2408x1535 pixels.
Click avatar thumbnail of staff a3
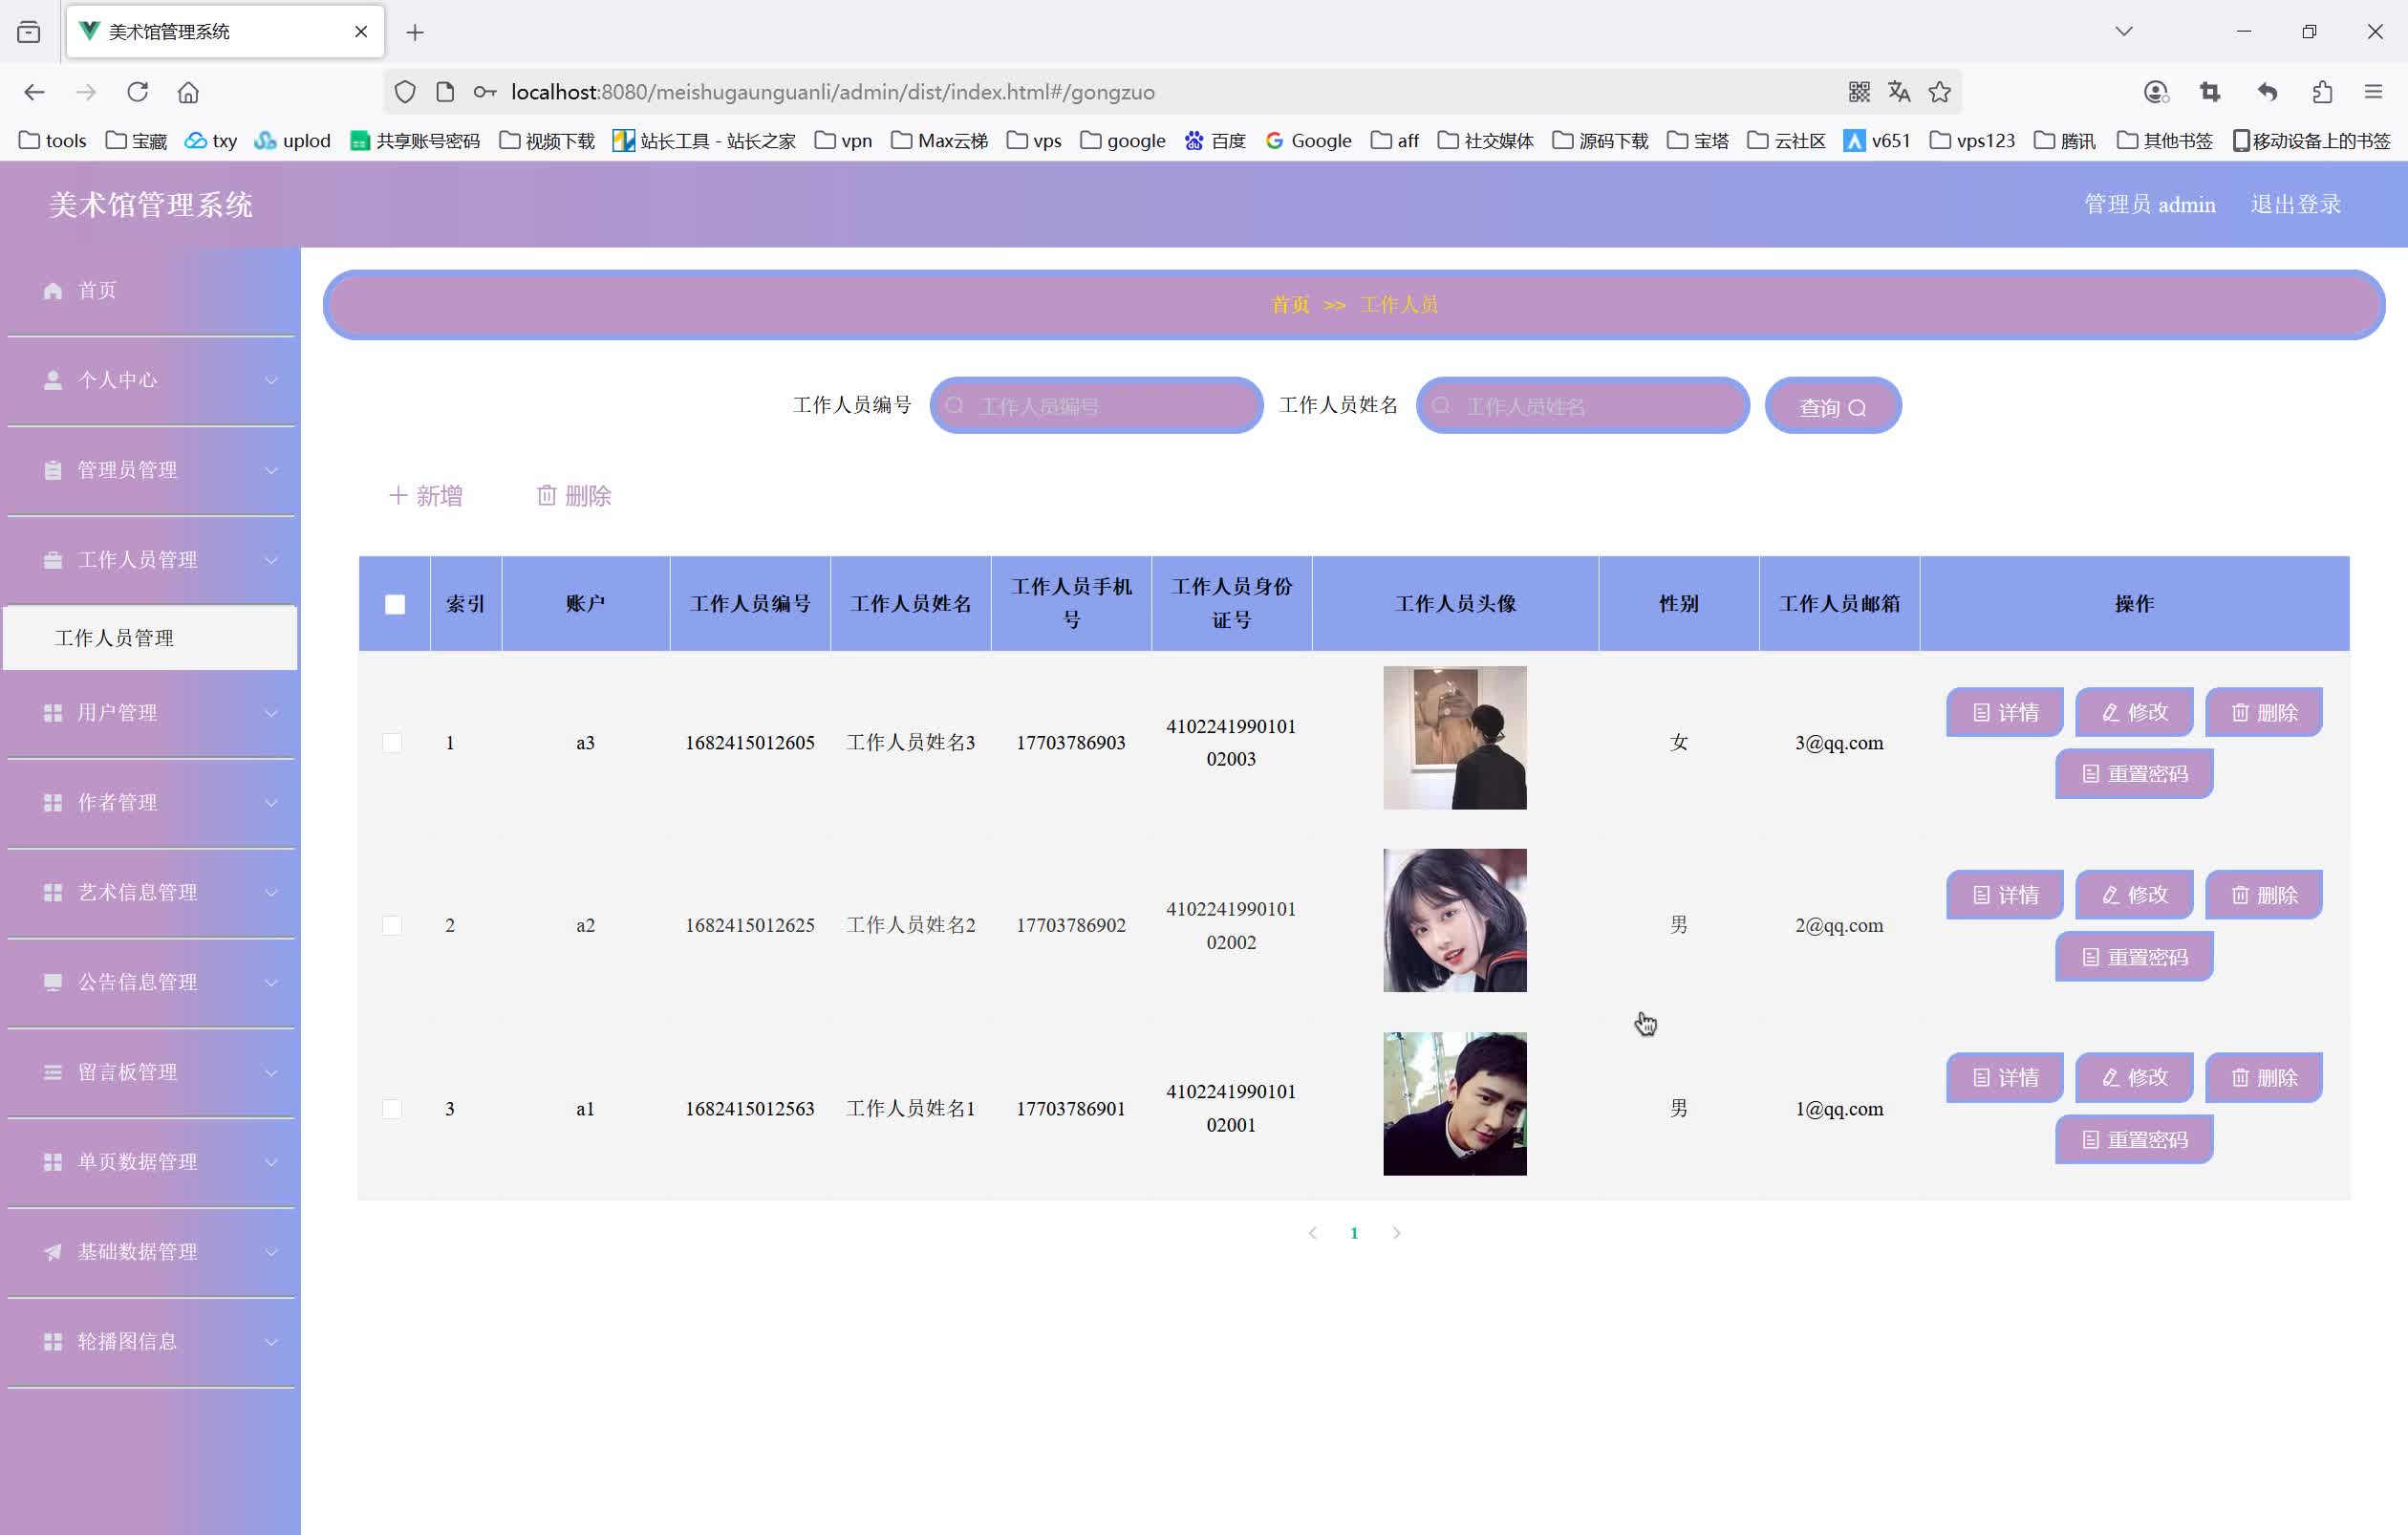tap(1455, 738)
